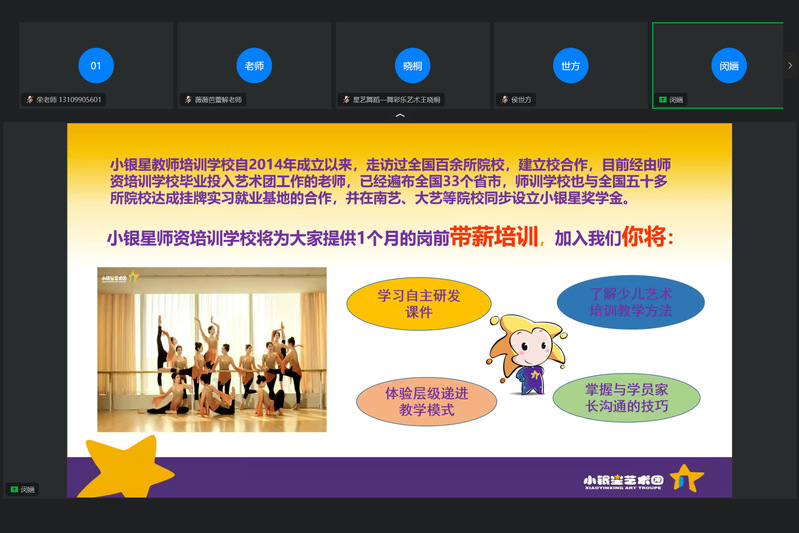Click the yellow "学习自主研发课件" oval

click(x=418, y=304)
